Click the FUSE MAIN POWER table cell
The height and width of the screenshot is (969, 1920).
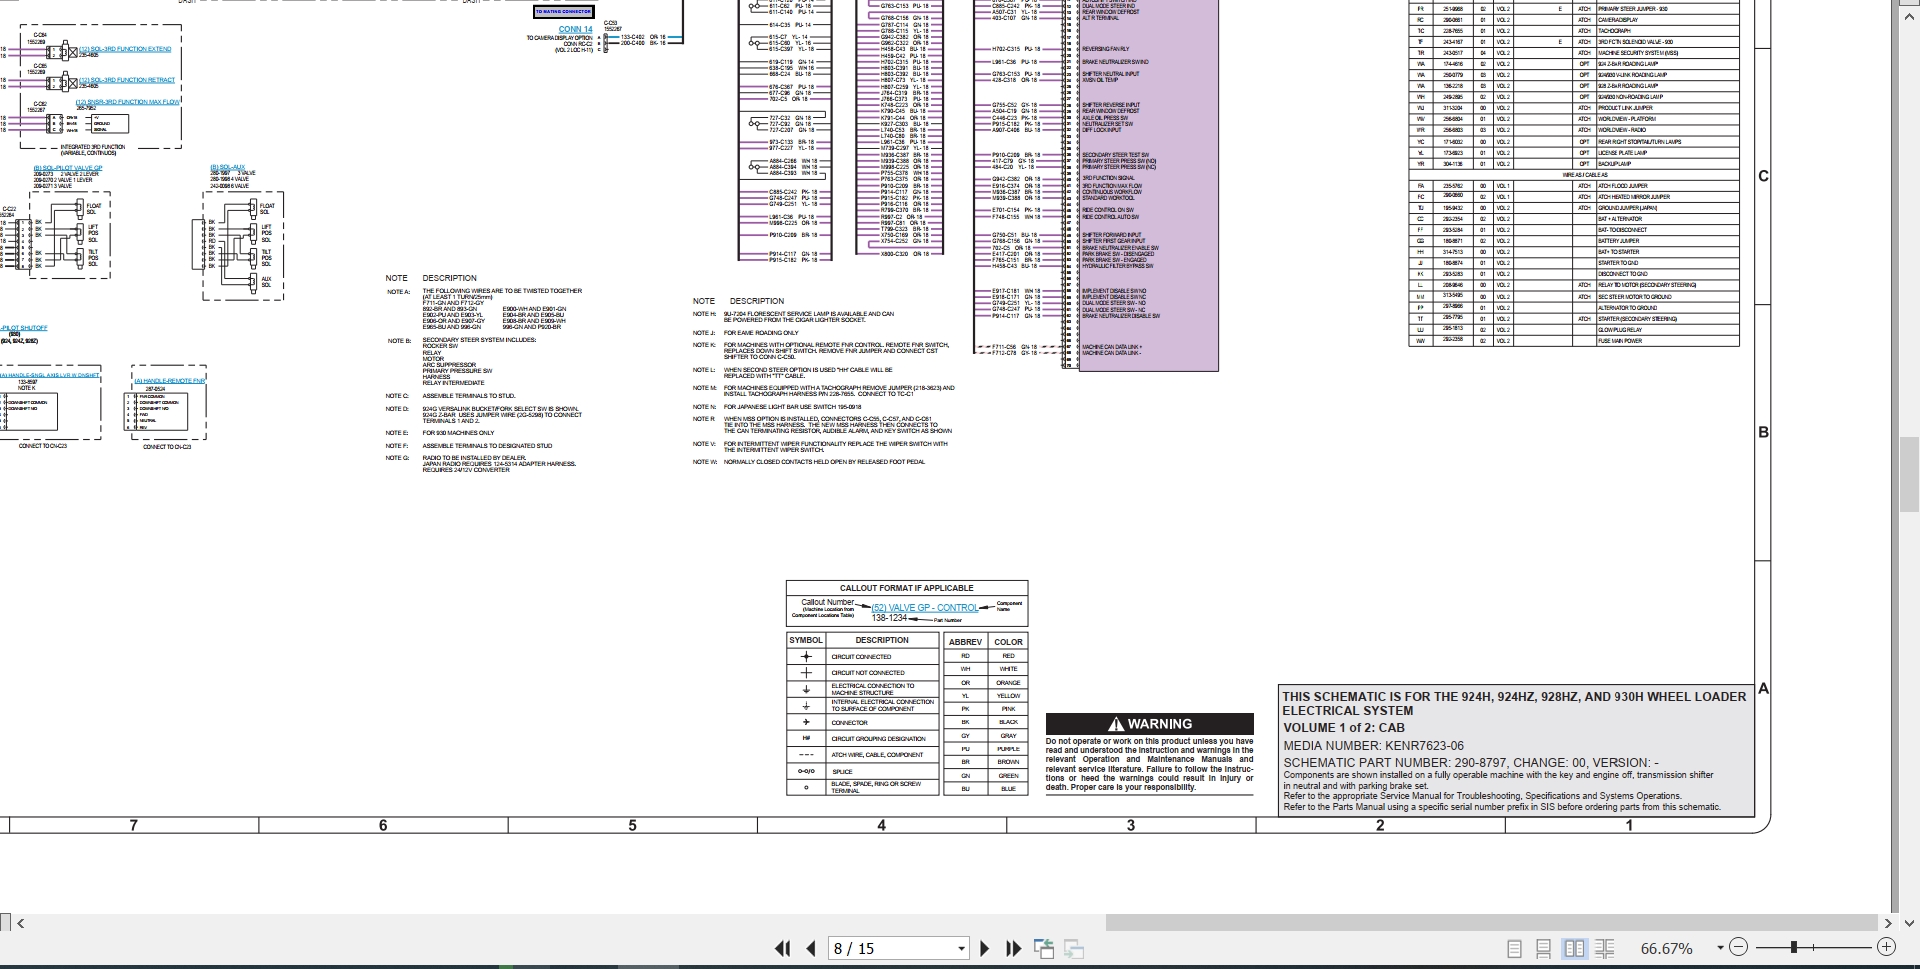tap(1667, 341)
